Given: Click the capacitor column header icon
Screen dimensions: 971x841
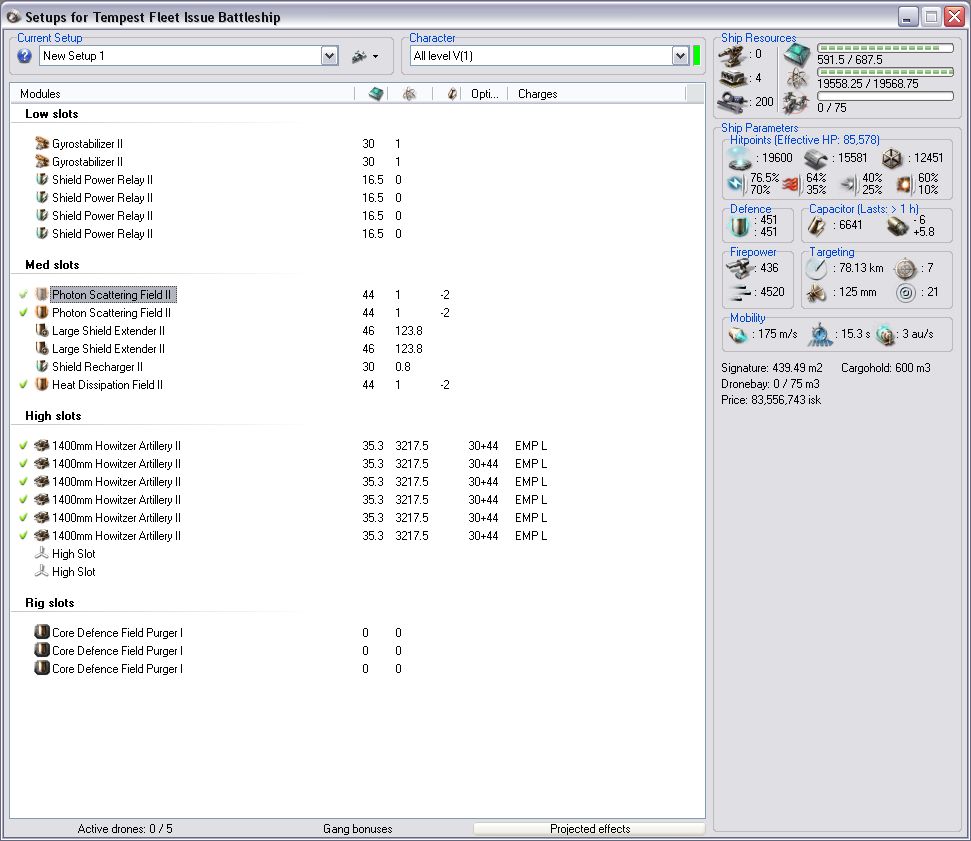Looking at the screenshot, I should (x=453, y=94).
